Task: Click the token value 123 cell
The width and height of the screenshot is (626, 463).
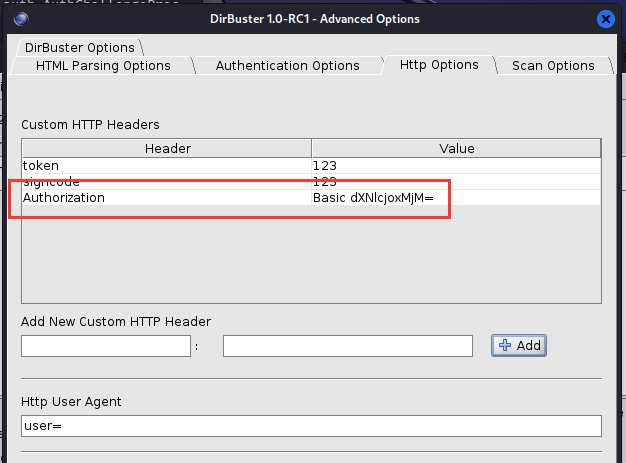Action: tap(456, 165)
